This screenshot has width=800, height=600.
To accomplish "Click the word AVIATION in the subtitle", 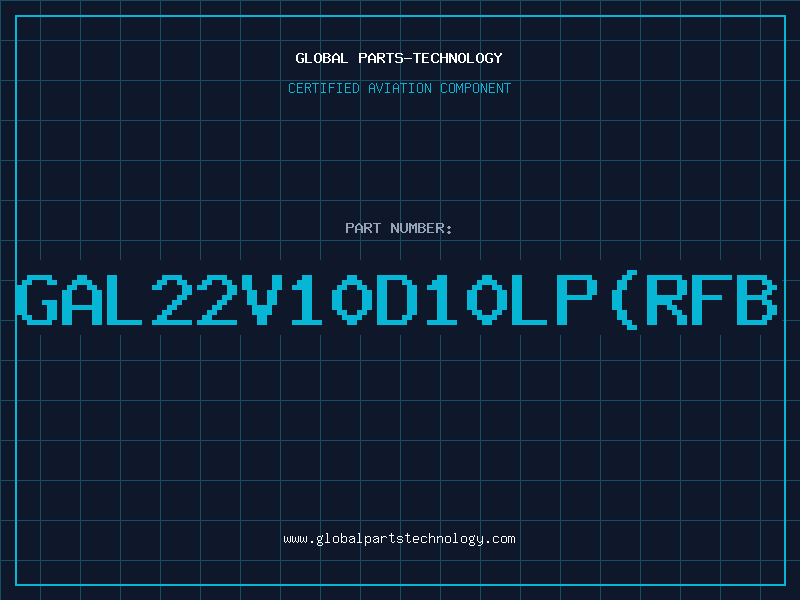I will coord(399,88).
